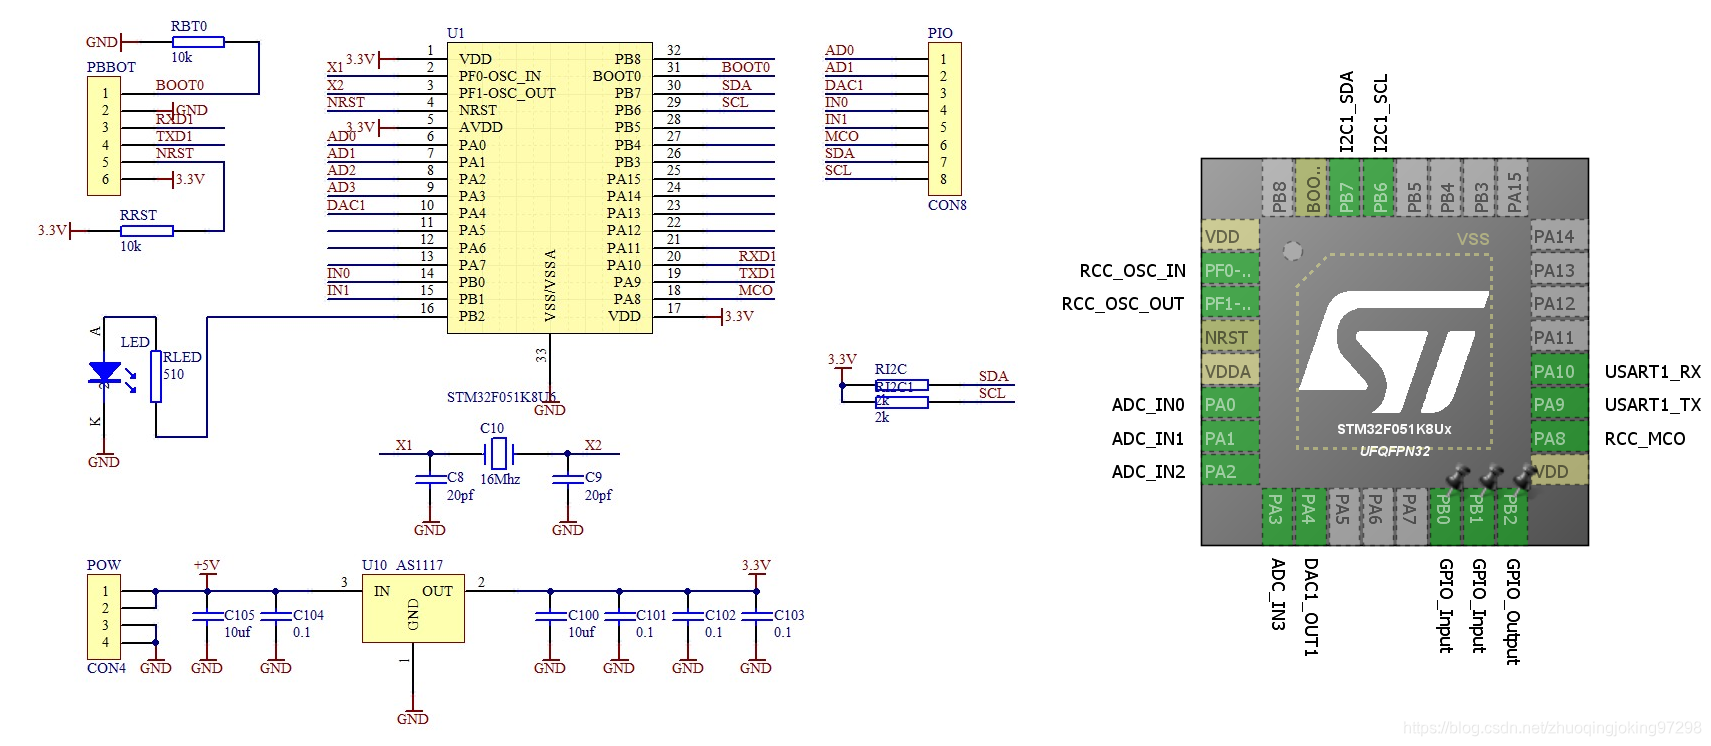Select the green PA4 pin on chip pinout
This screenshot has height=746, width=1711.
(x=1309, y=516)
